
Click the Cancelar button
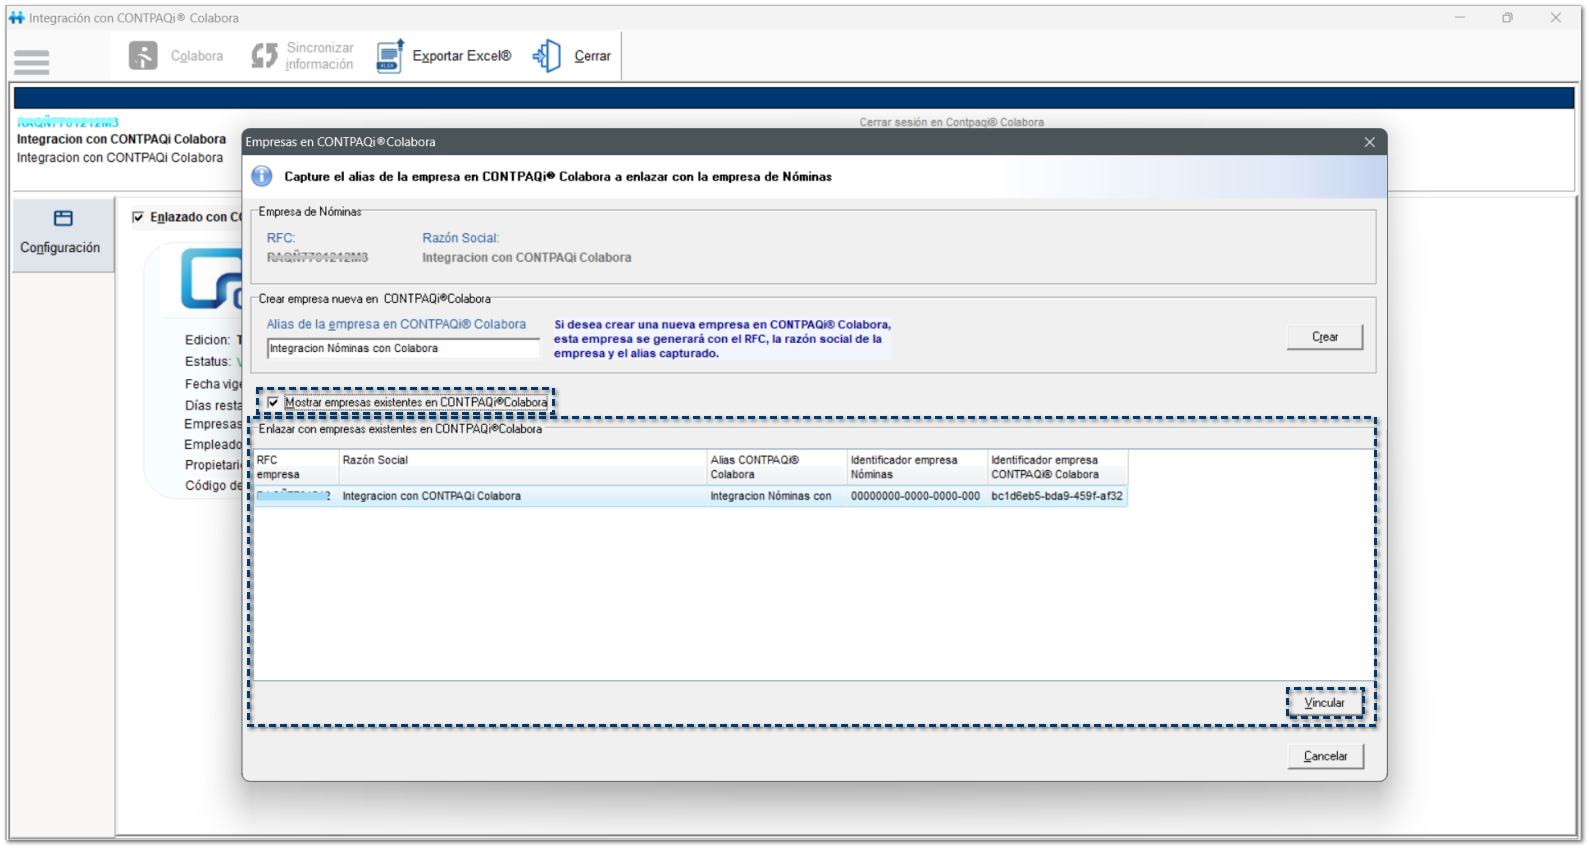click(x=1325, y=757)
